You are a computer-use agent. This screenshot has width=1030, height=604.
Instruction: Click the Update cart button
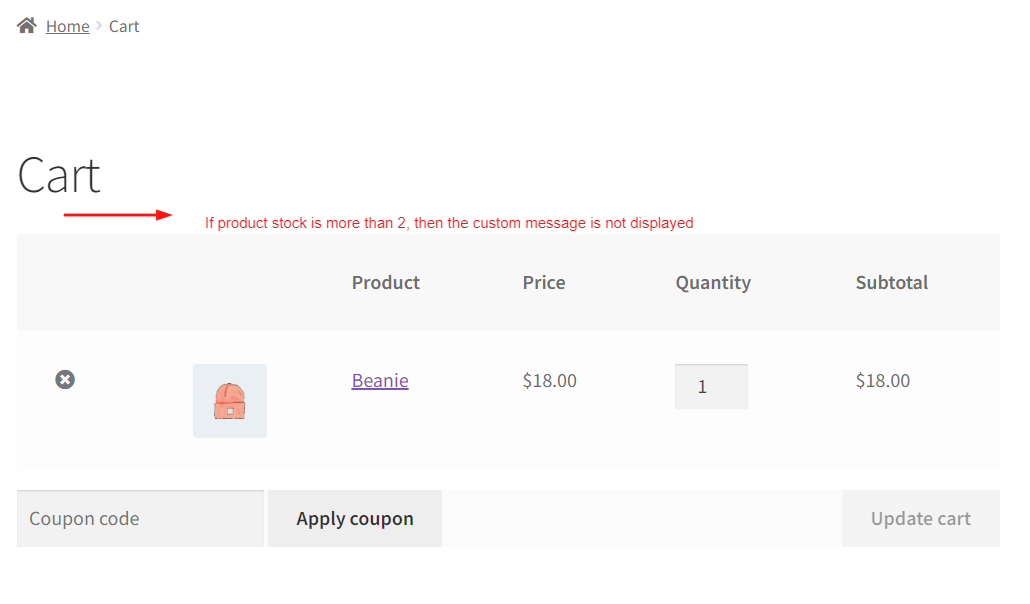click(x=919, y=518)
